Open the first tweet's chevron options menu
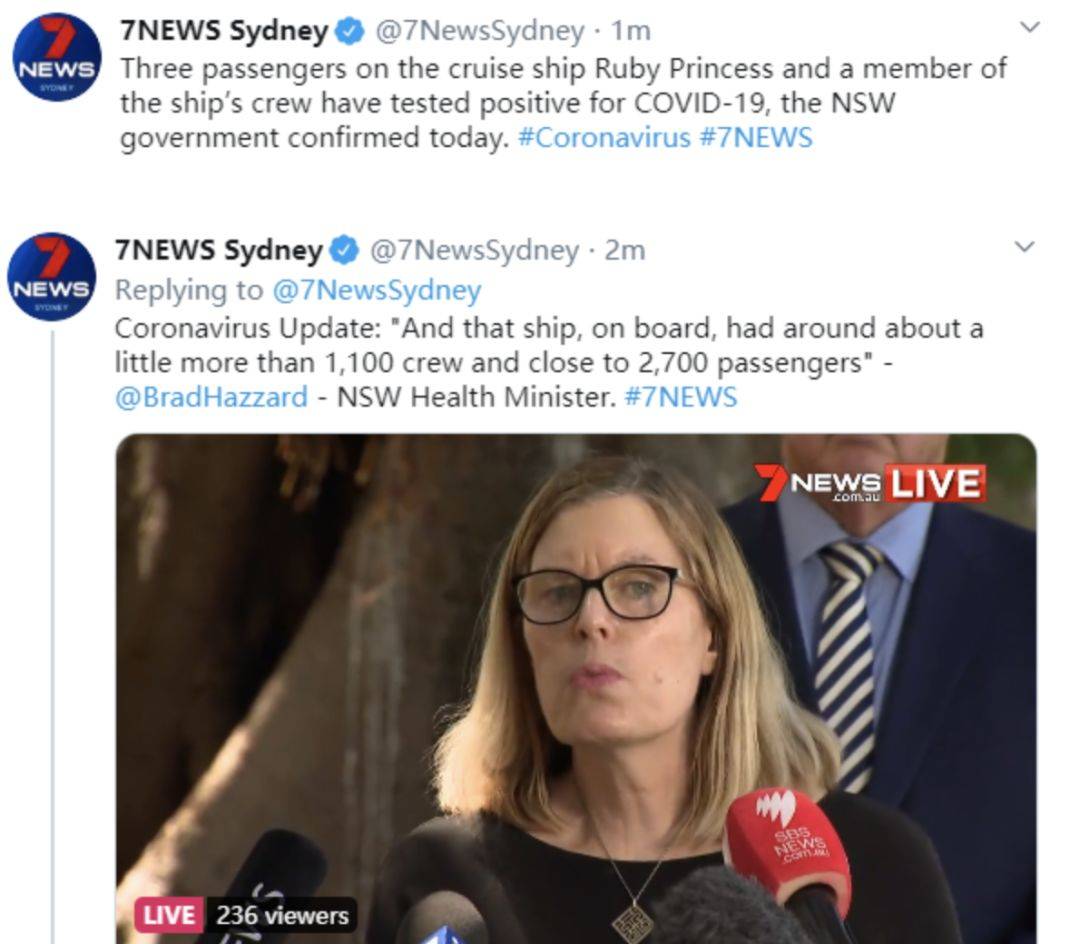 click(x=1030, y=28)
